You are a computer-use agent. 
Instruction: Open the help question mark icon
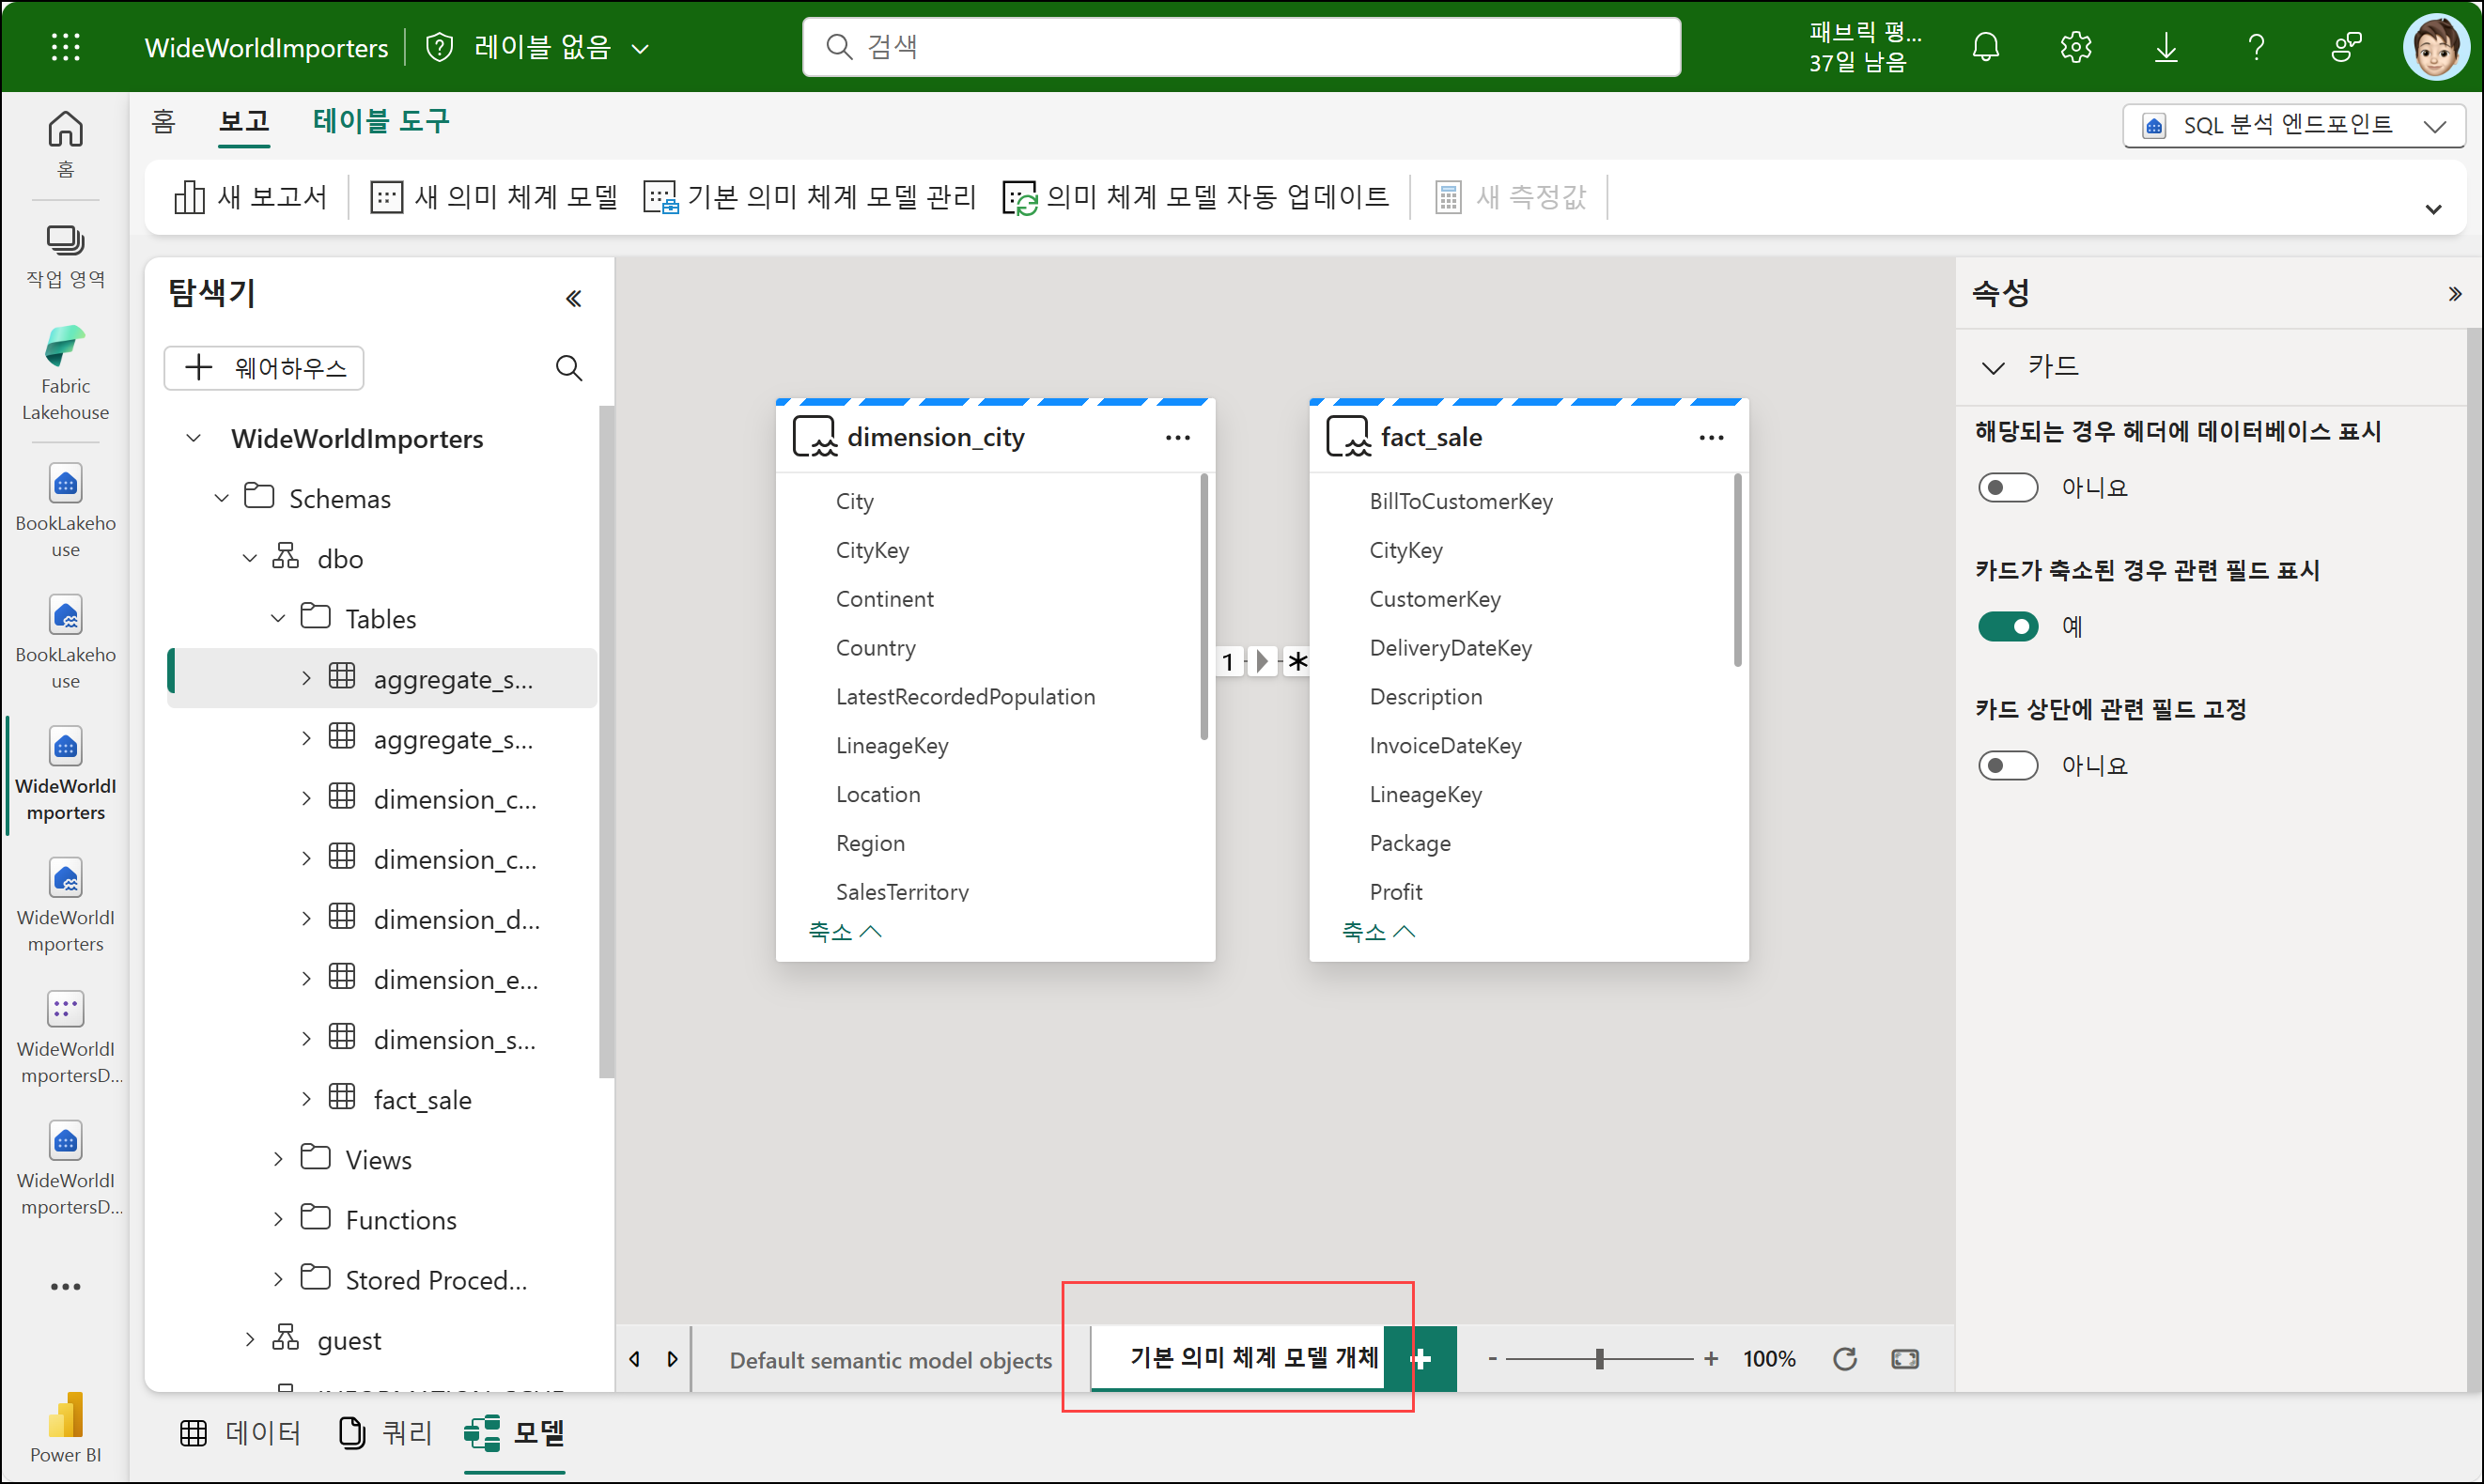coord(2256,47)
